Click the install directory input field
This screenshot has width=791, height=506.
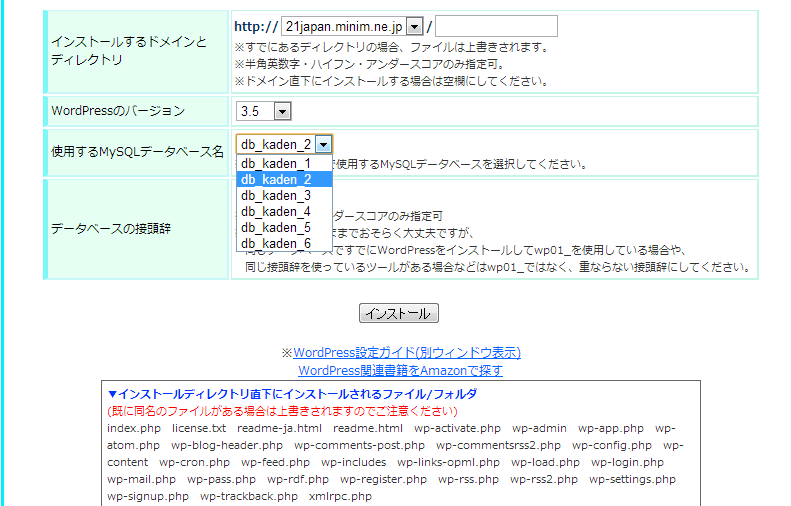[x=496, y=26]
